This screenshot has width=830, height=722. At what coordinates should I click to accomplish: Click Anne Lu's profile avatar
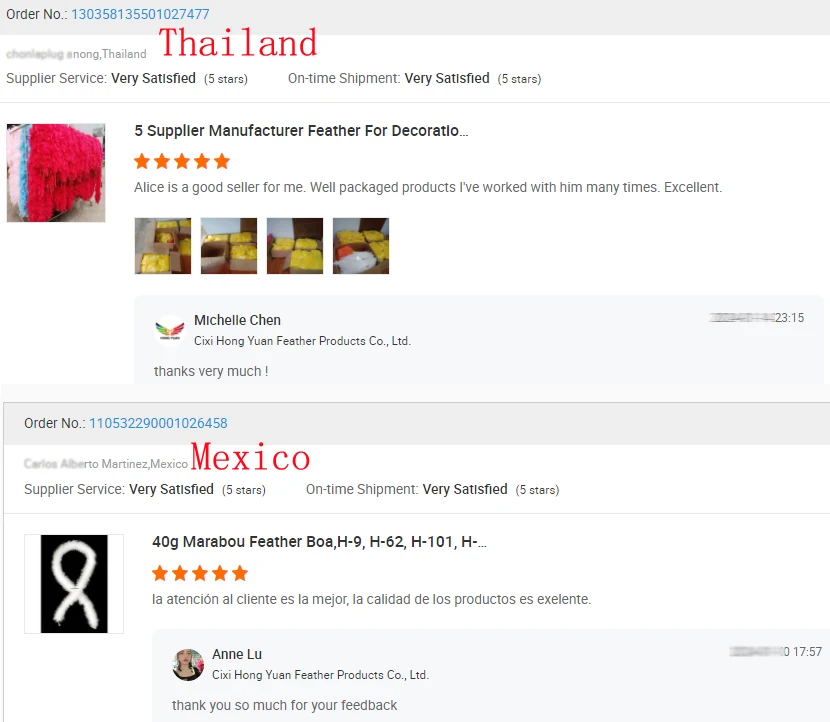click(x=188, y=665)
